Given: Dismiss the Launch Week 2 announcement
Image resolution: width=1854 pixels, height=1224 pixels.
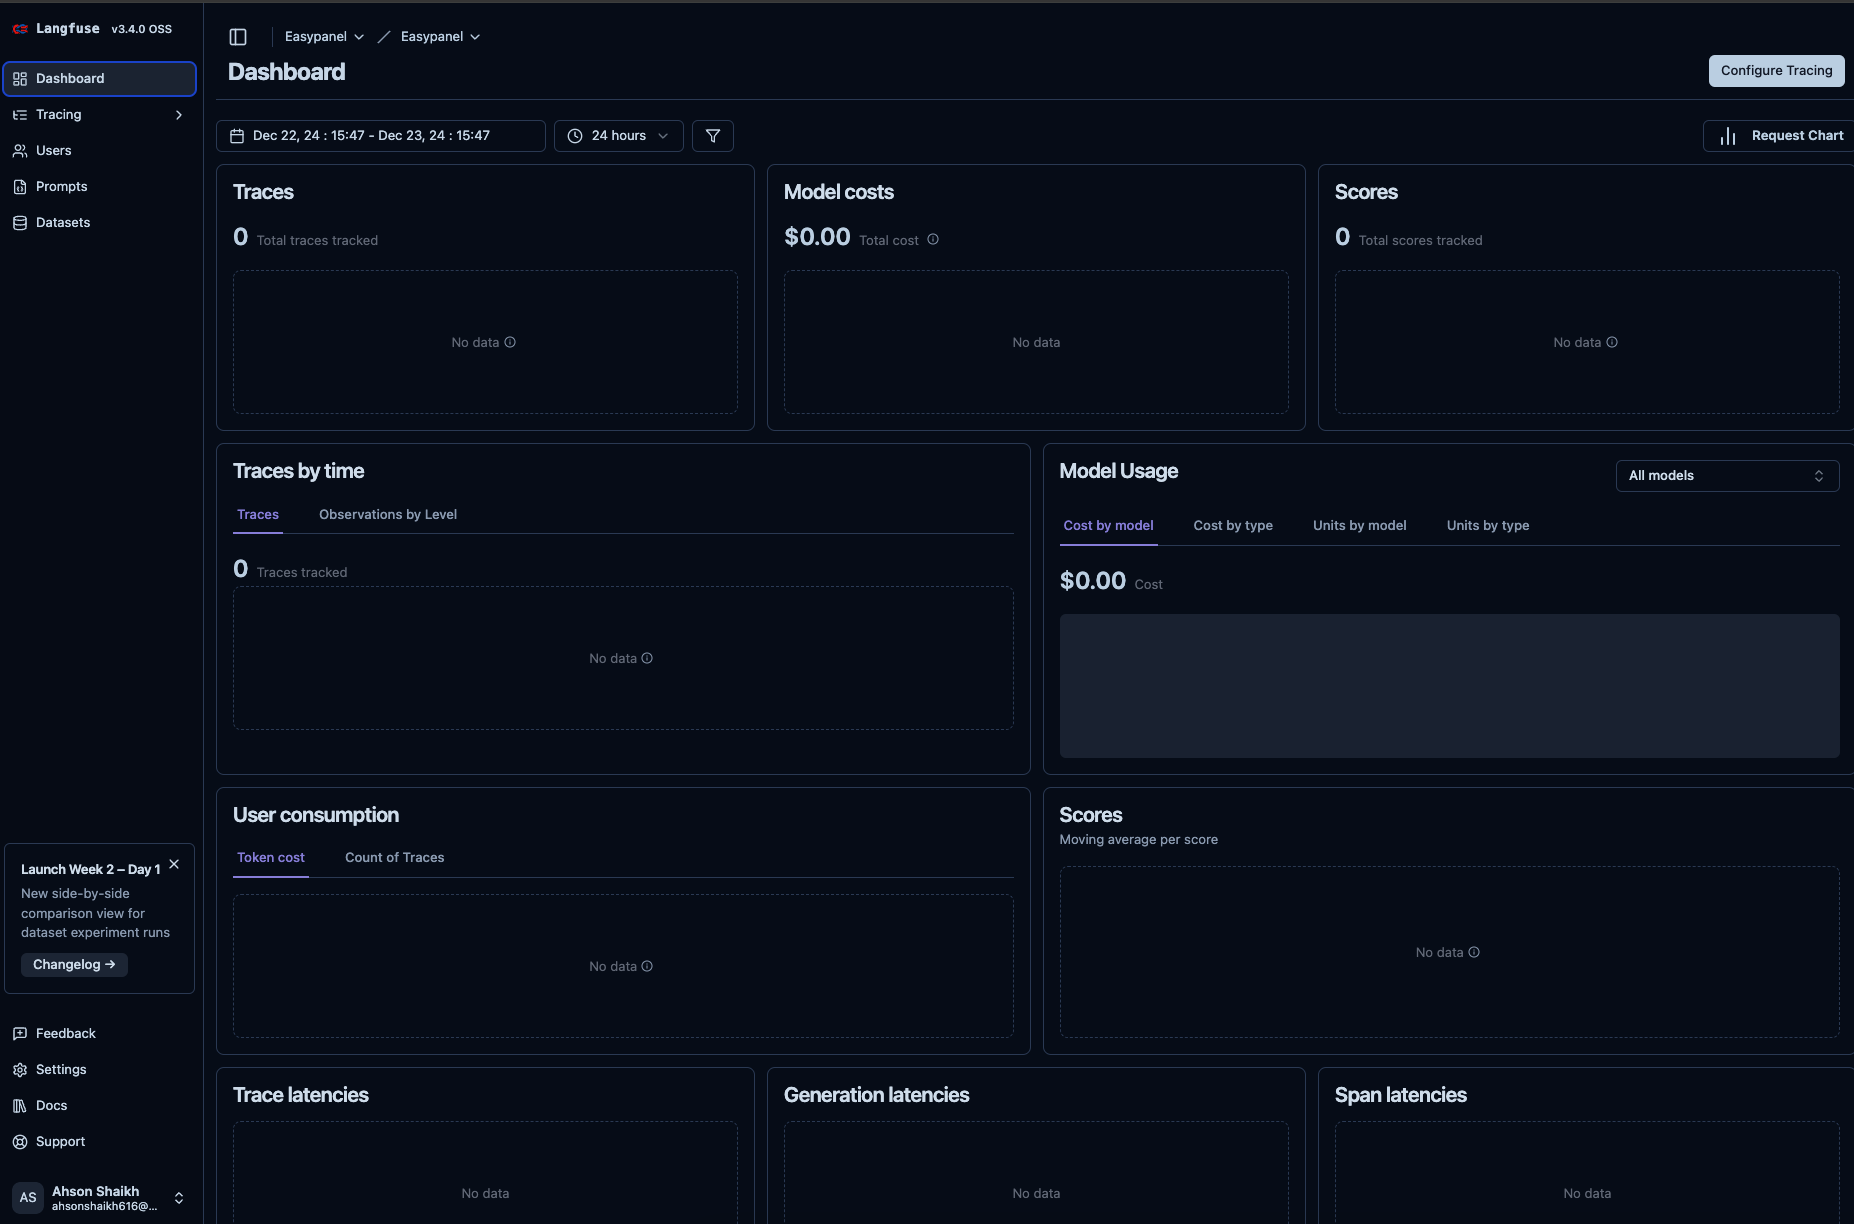Looking at the screenshot, I should point(174,863).
